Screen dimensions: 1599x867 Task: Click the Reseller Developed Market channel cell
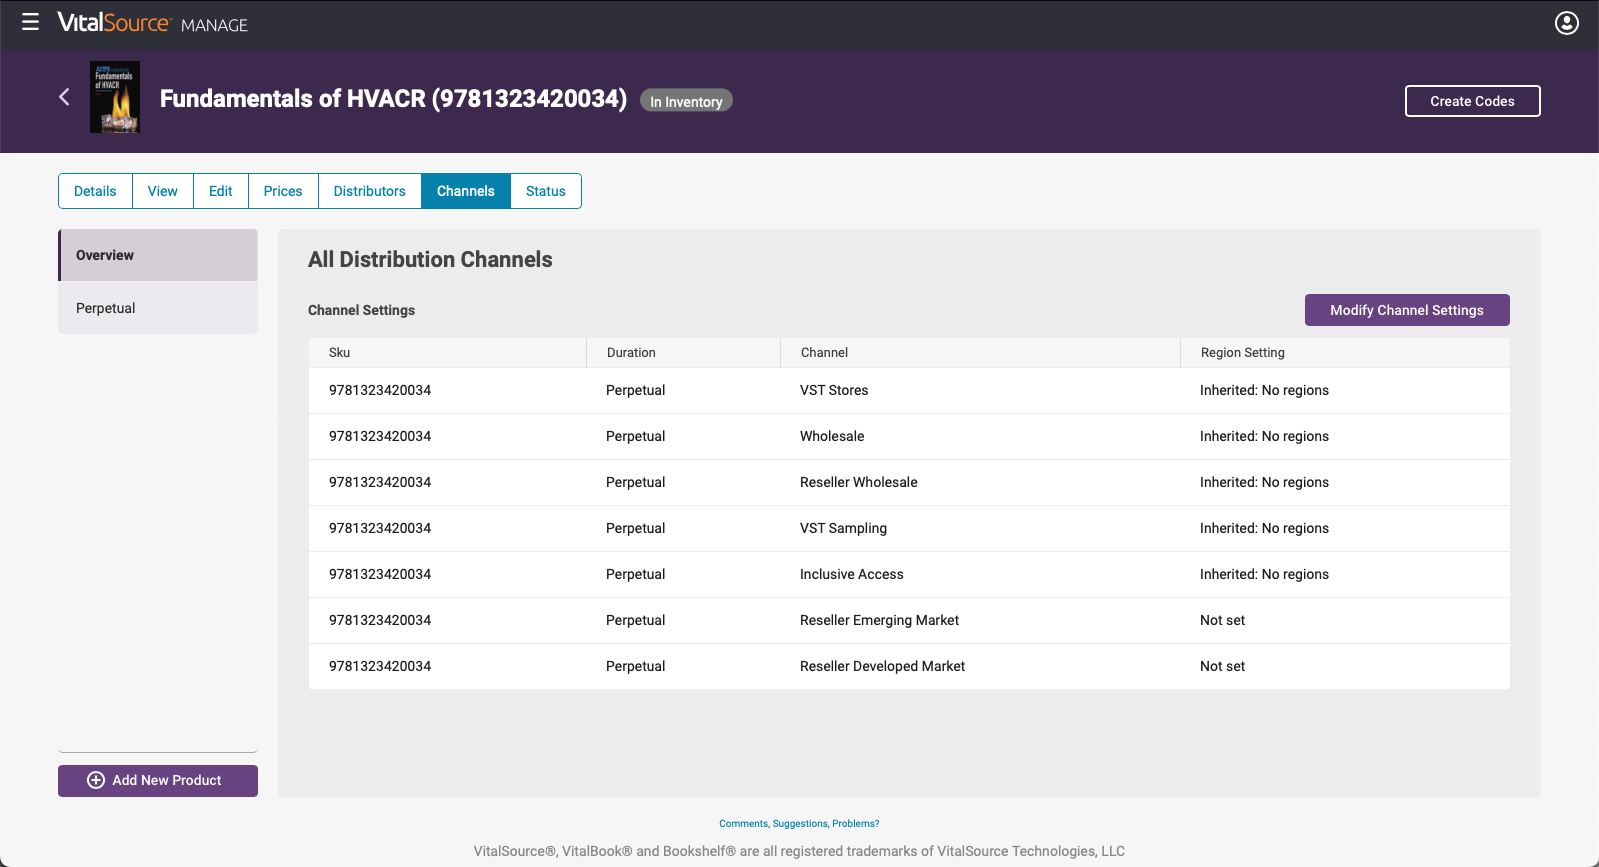(x=882, y=667)
